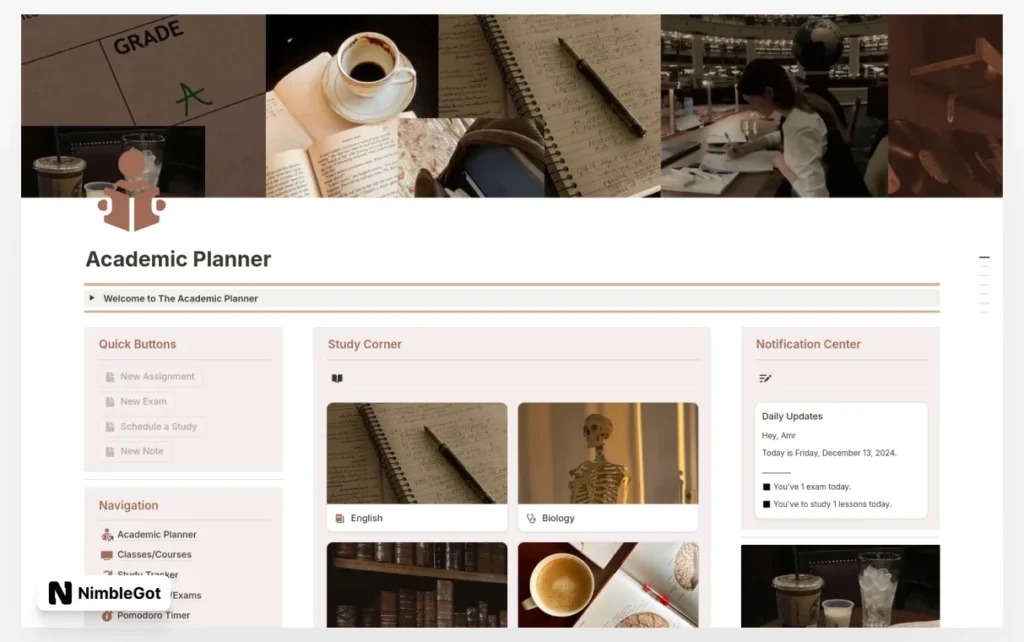Click the table of contents minimap at the right edge
This screenshot has width=1024, height=642.
point(984,285)
